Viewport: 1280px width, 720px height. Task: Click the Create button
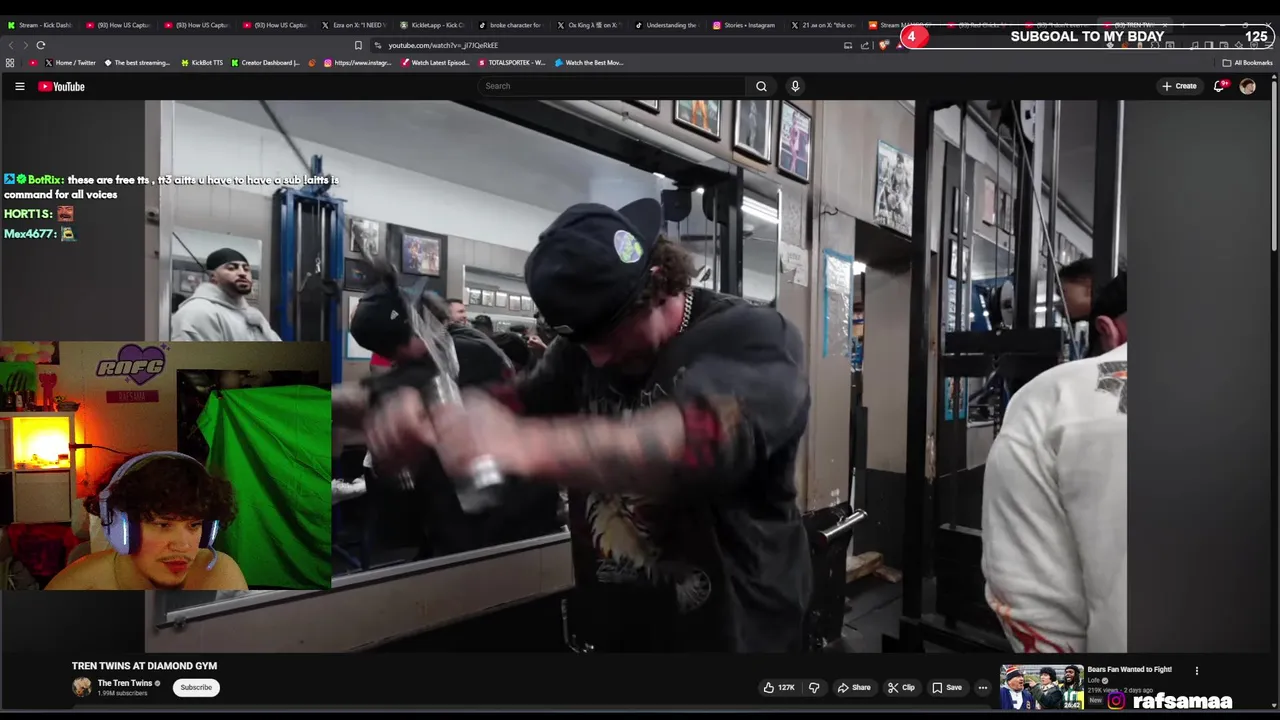tap(1180, 86)
